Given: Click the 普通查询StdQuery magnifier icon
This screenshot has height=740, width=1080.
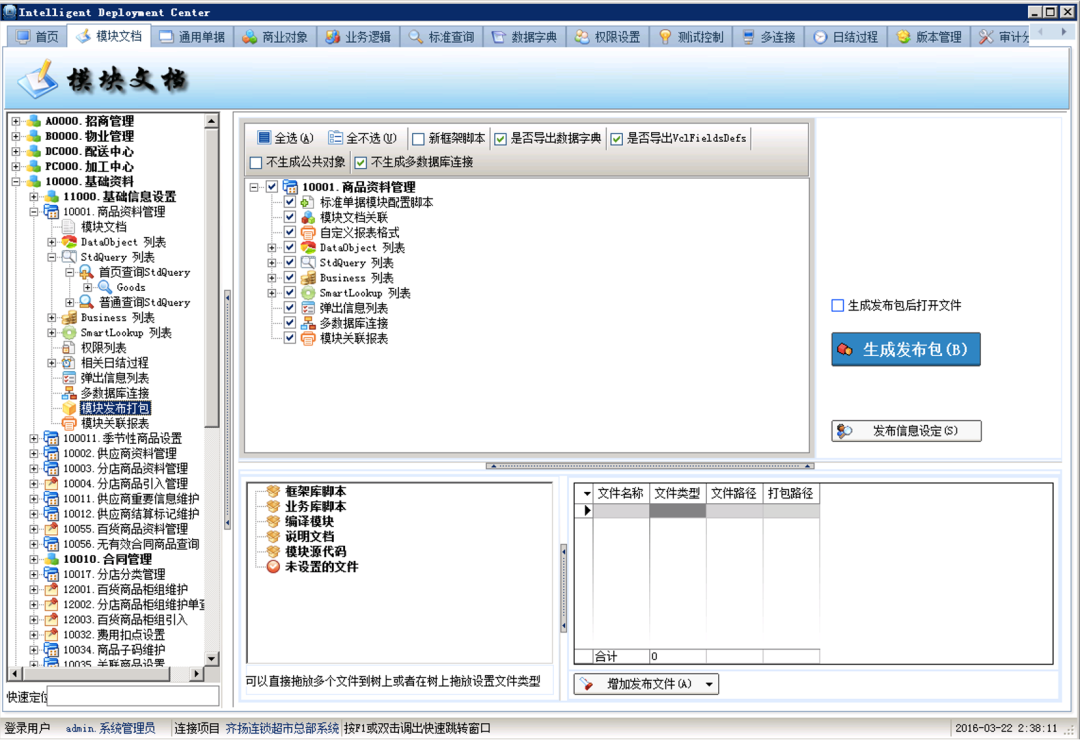Looking at the screenshot, I should [87, 302].
